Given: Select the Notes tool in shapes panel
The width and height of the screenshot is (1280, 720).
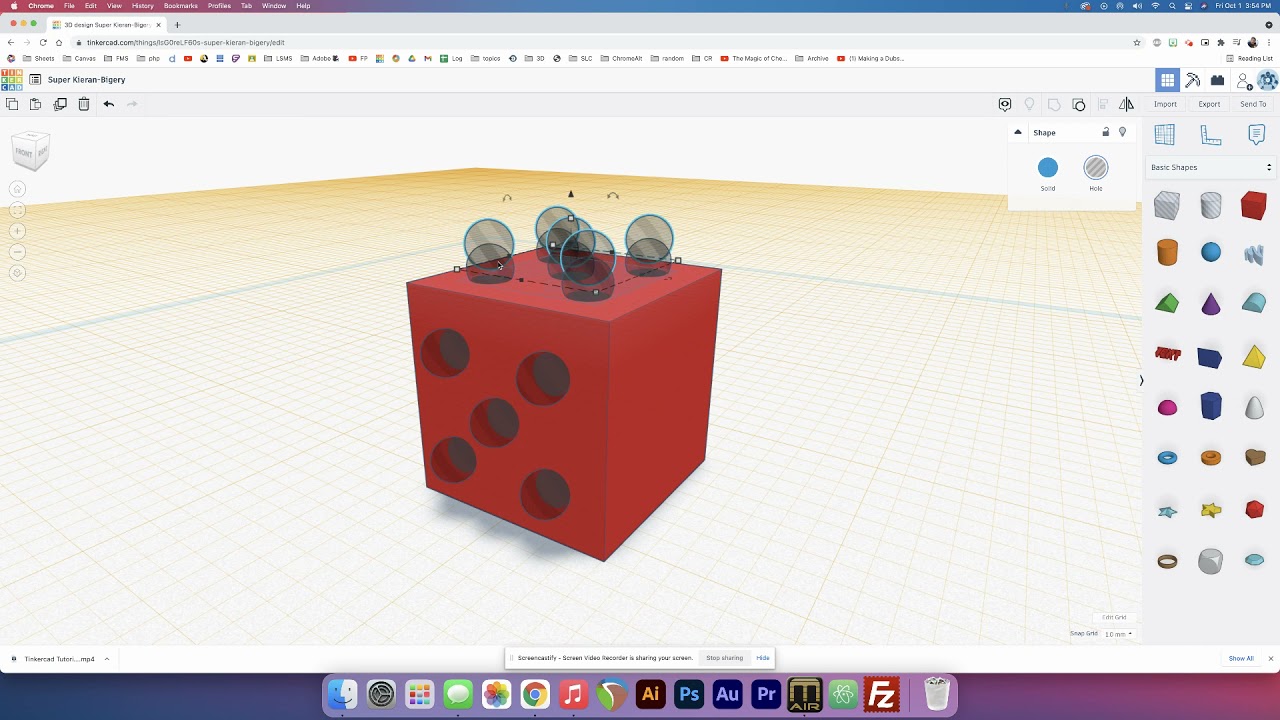Looking at the screenshot, I should tap(1257, 135).
